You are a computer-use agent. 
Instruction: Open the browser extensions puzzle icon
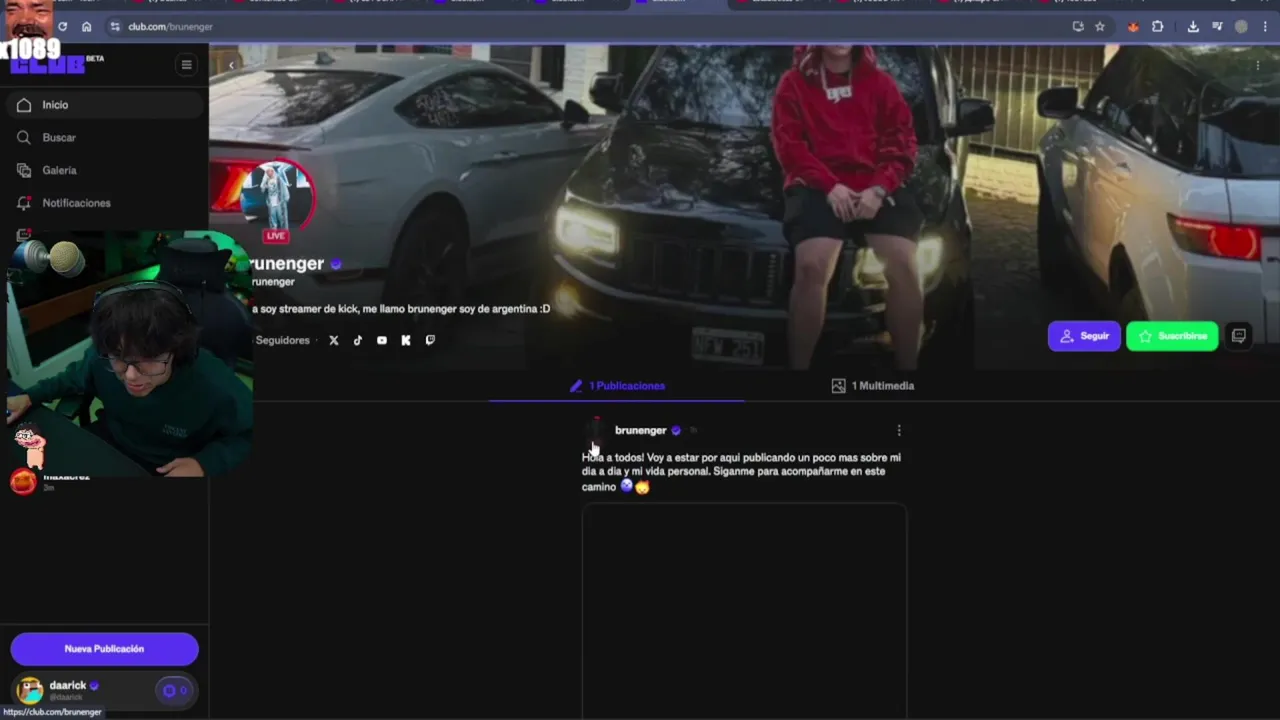1157,27
